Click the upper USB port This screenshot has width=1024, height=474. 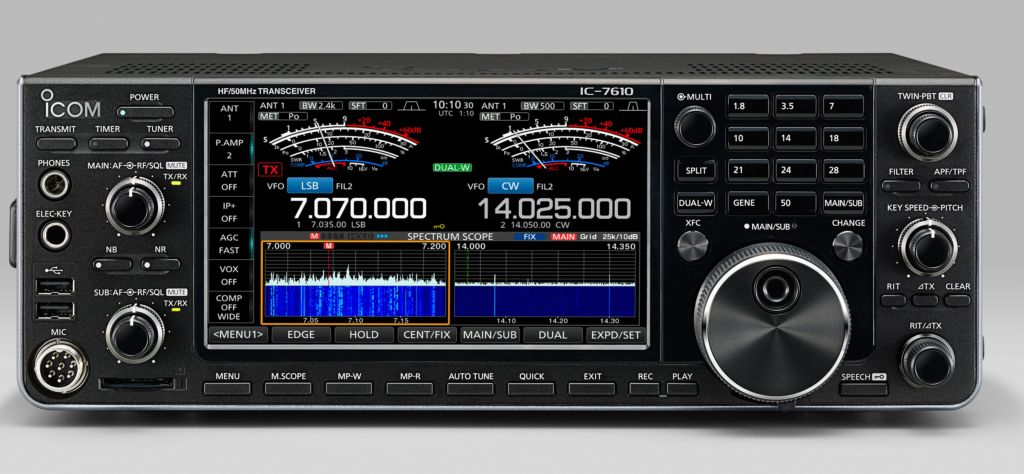[56, 286]
